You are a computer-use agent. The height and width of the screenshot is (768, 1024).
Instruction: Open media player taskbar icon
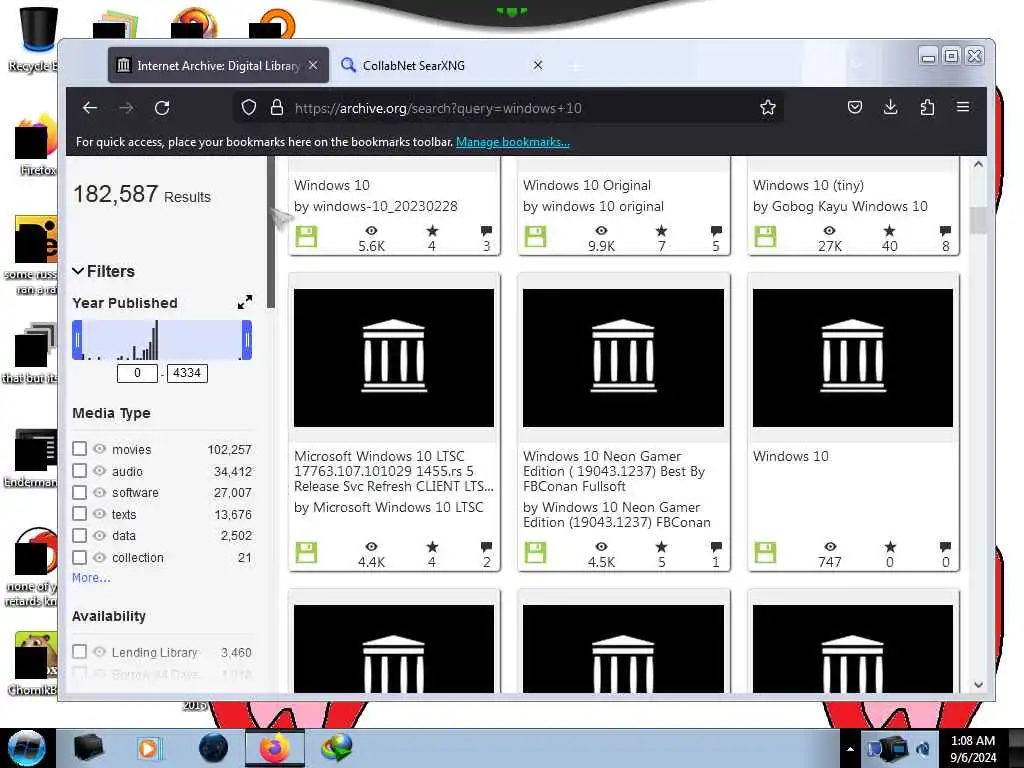tap(150, 748)
